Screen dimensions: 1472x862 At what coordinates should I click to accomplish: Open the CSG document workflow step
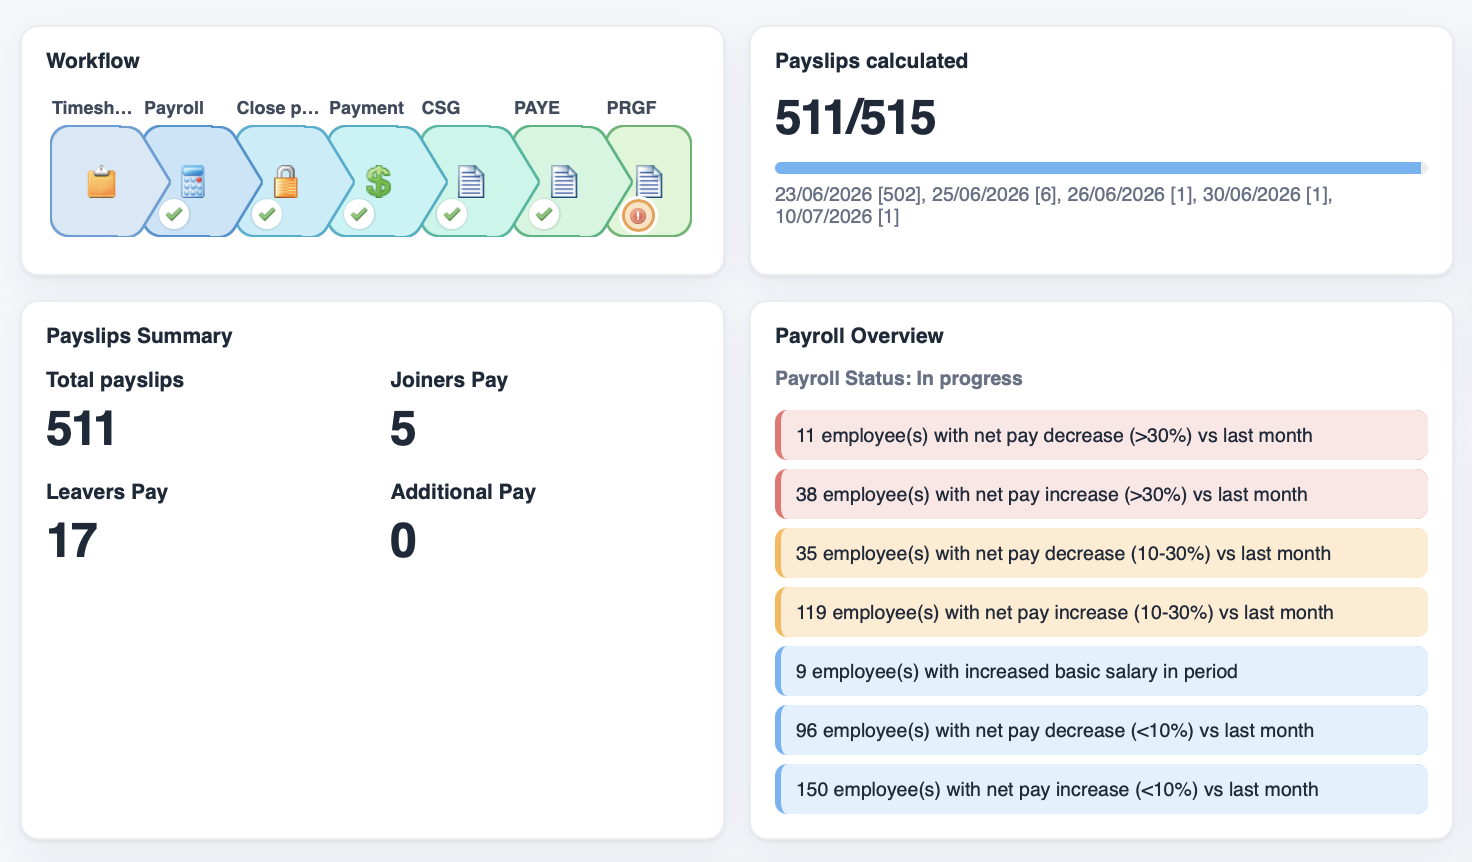coord(471,182)
